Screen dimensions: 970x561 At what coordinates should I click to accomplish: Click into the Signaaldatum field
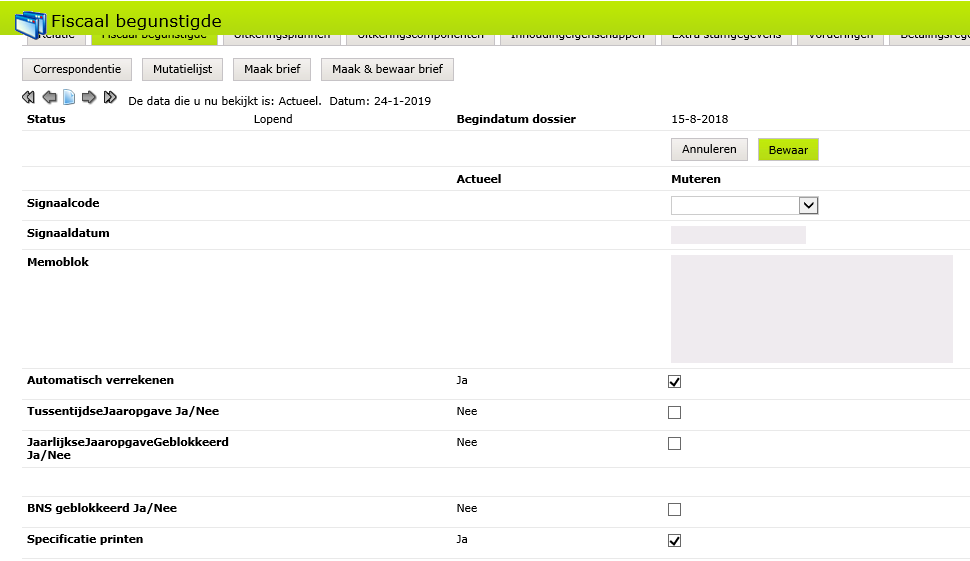tap(738, 235)
